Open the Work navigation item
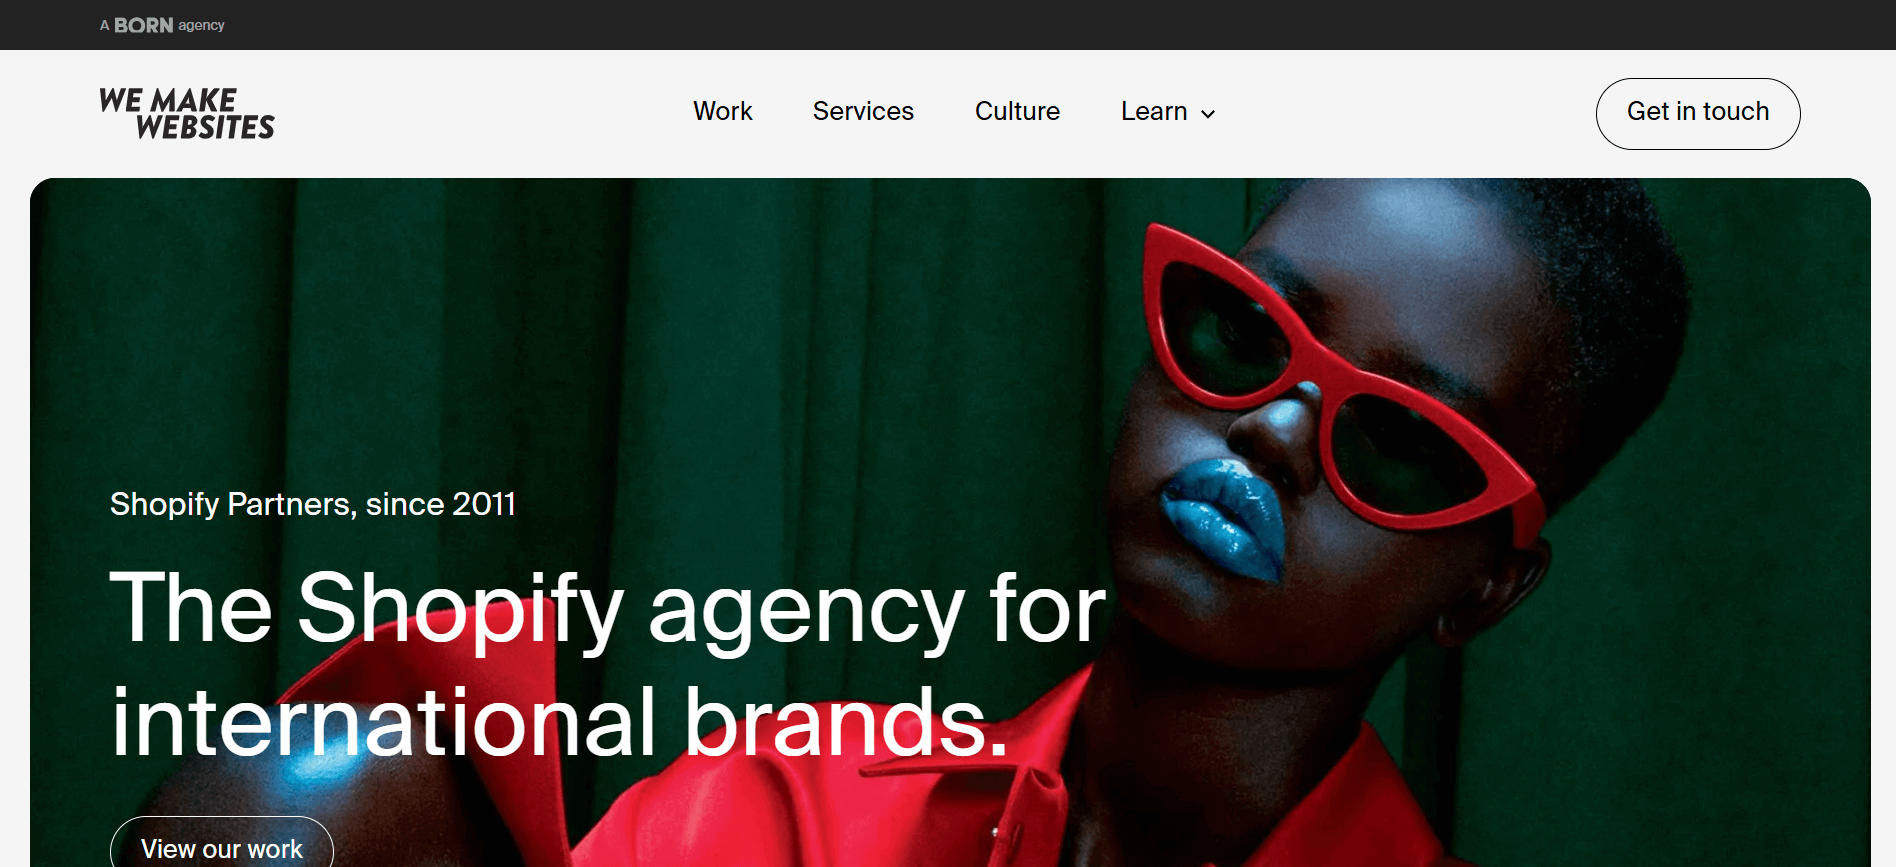The image size is (1896, 867). [x=722, y=111]
